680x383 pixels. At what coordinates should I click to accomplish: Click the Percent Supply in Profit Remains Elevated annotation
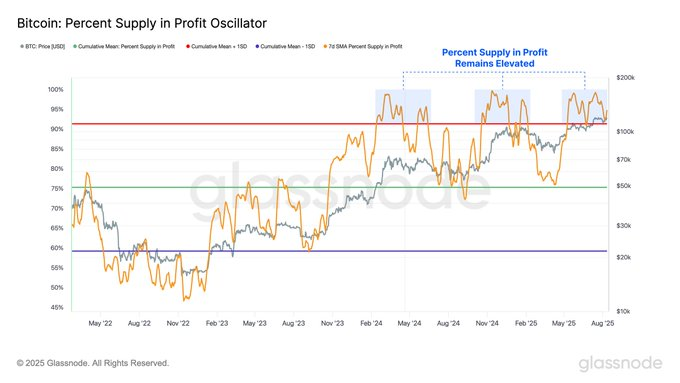pyautogui.click(x=494, y=58)
